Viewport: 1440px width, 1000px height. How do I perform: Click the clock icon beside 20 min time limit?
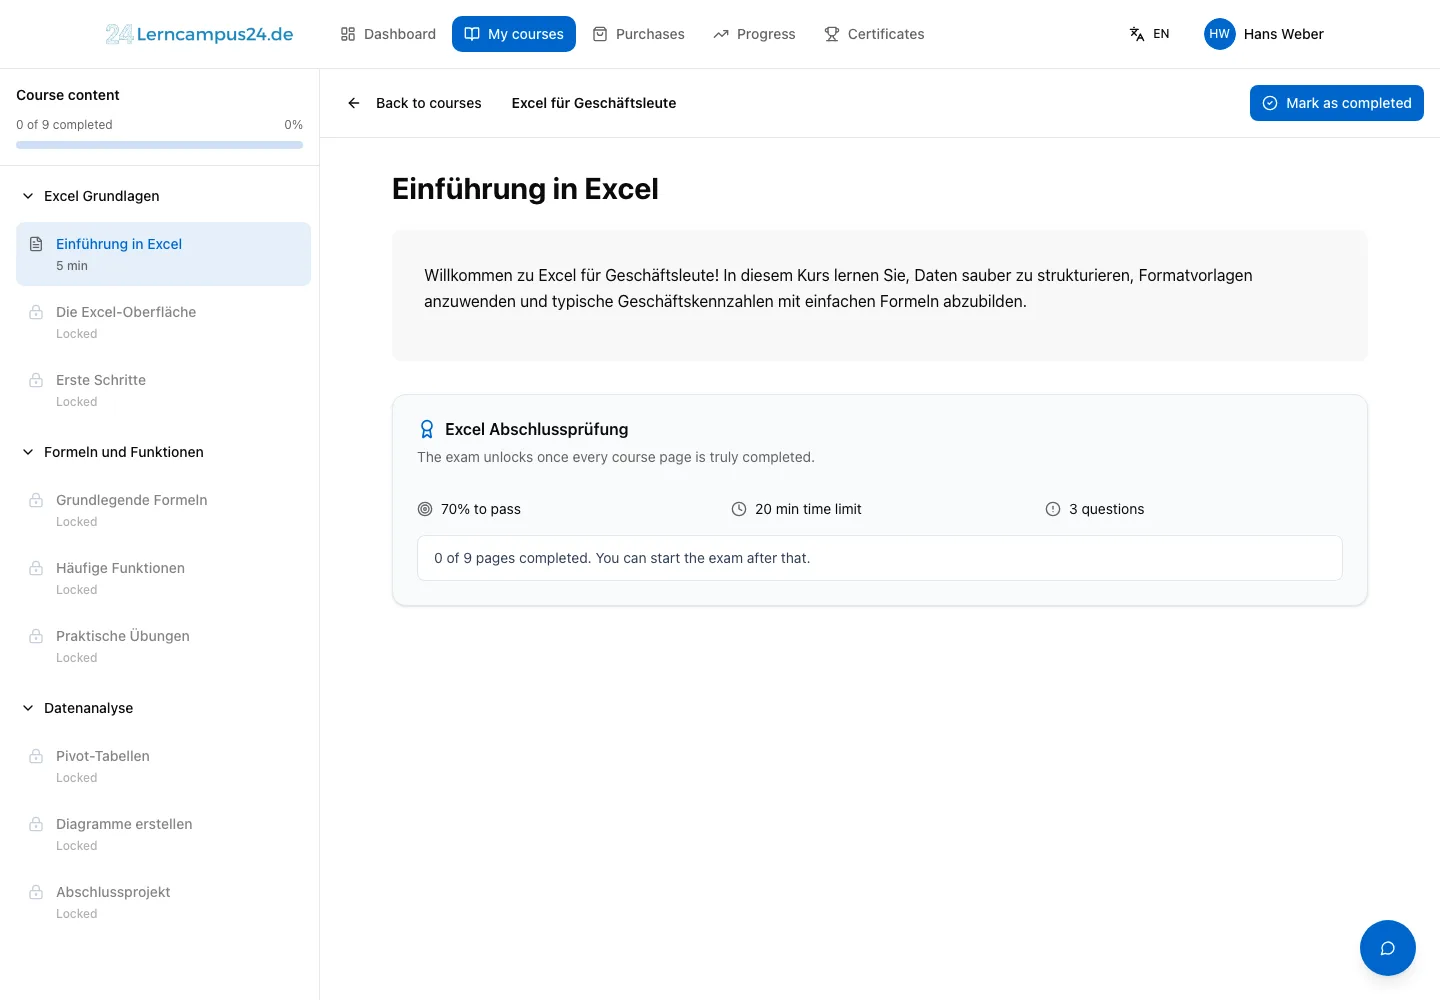739,509
